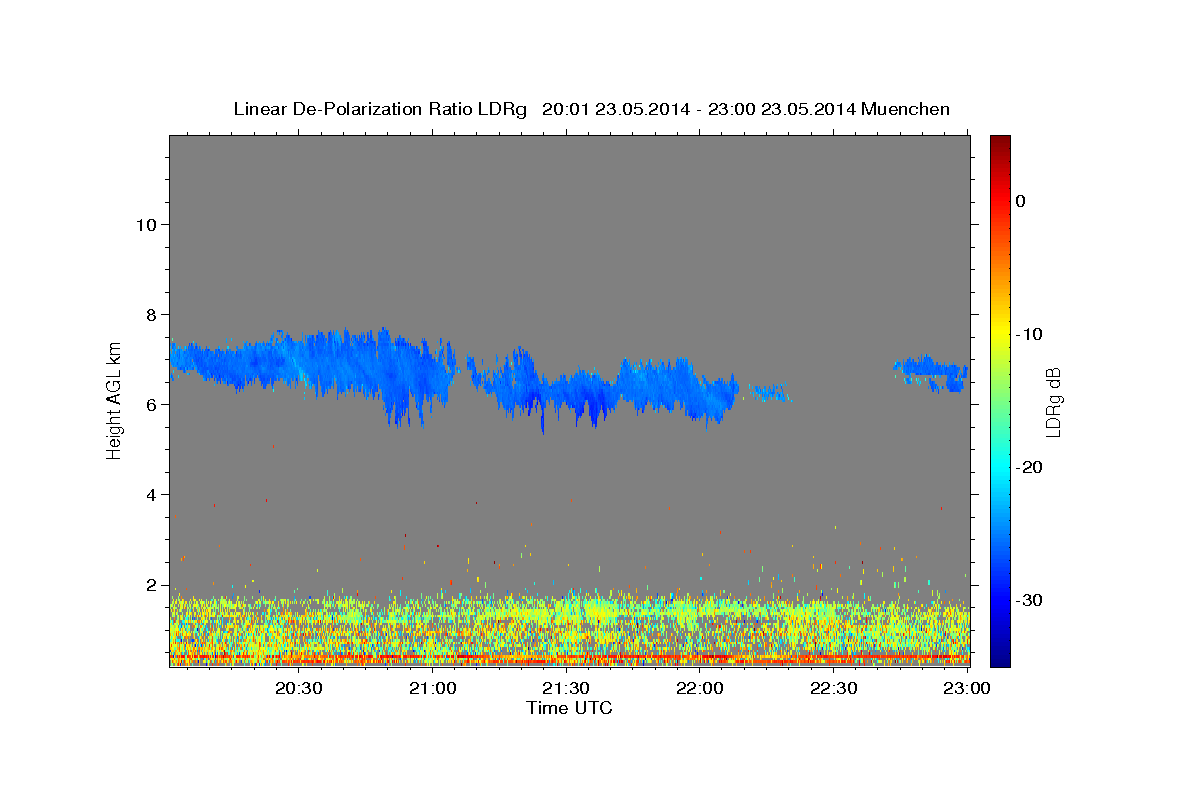This screenshot has height=800, width=1200.
Task: Click the 'LDRg dB' colorbar label
Action: click(1052, 402)
